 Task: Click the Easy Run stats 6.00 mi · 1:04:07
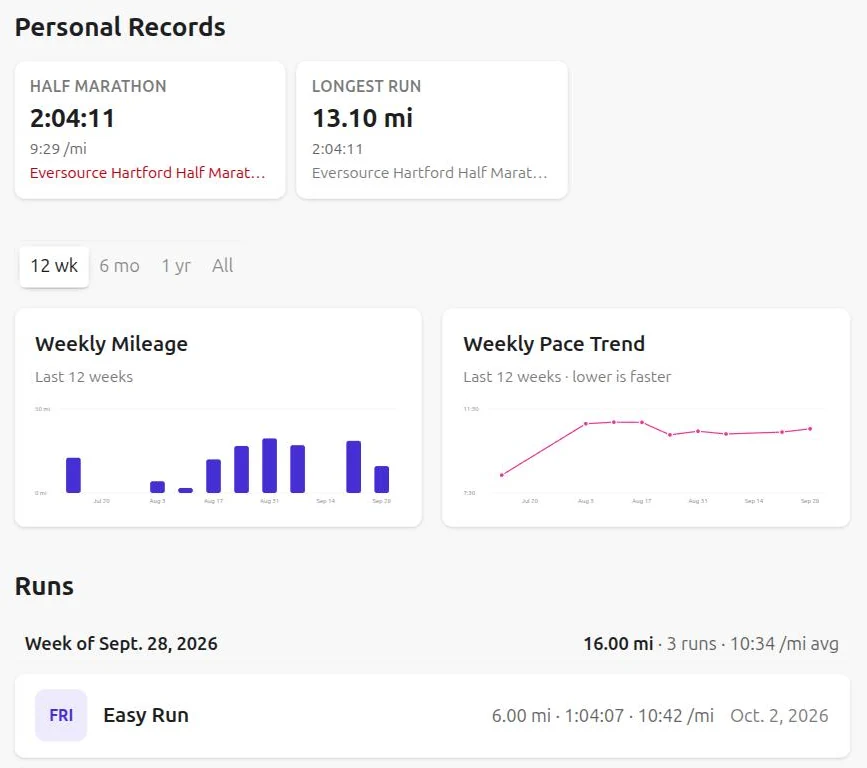(x=558, y=715)
